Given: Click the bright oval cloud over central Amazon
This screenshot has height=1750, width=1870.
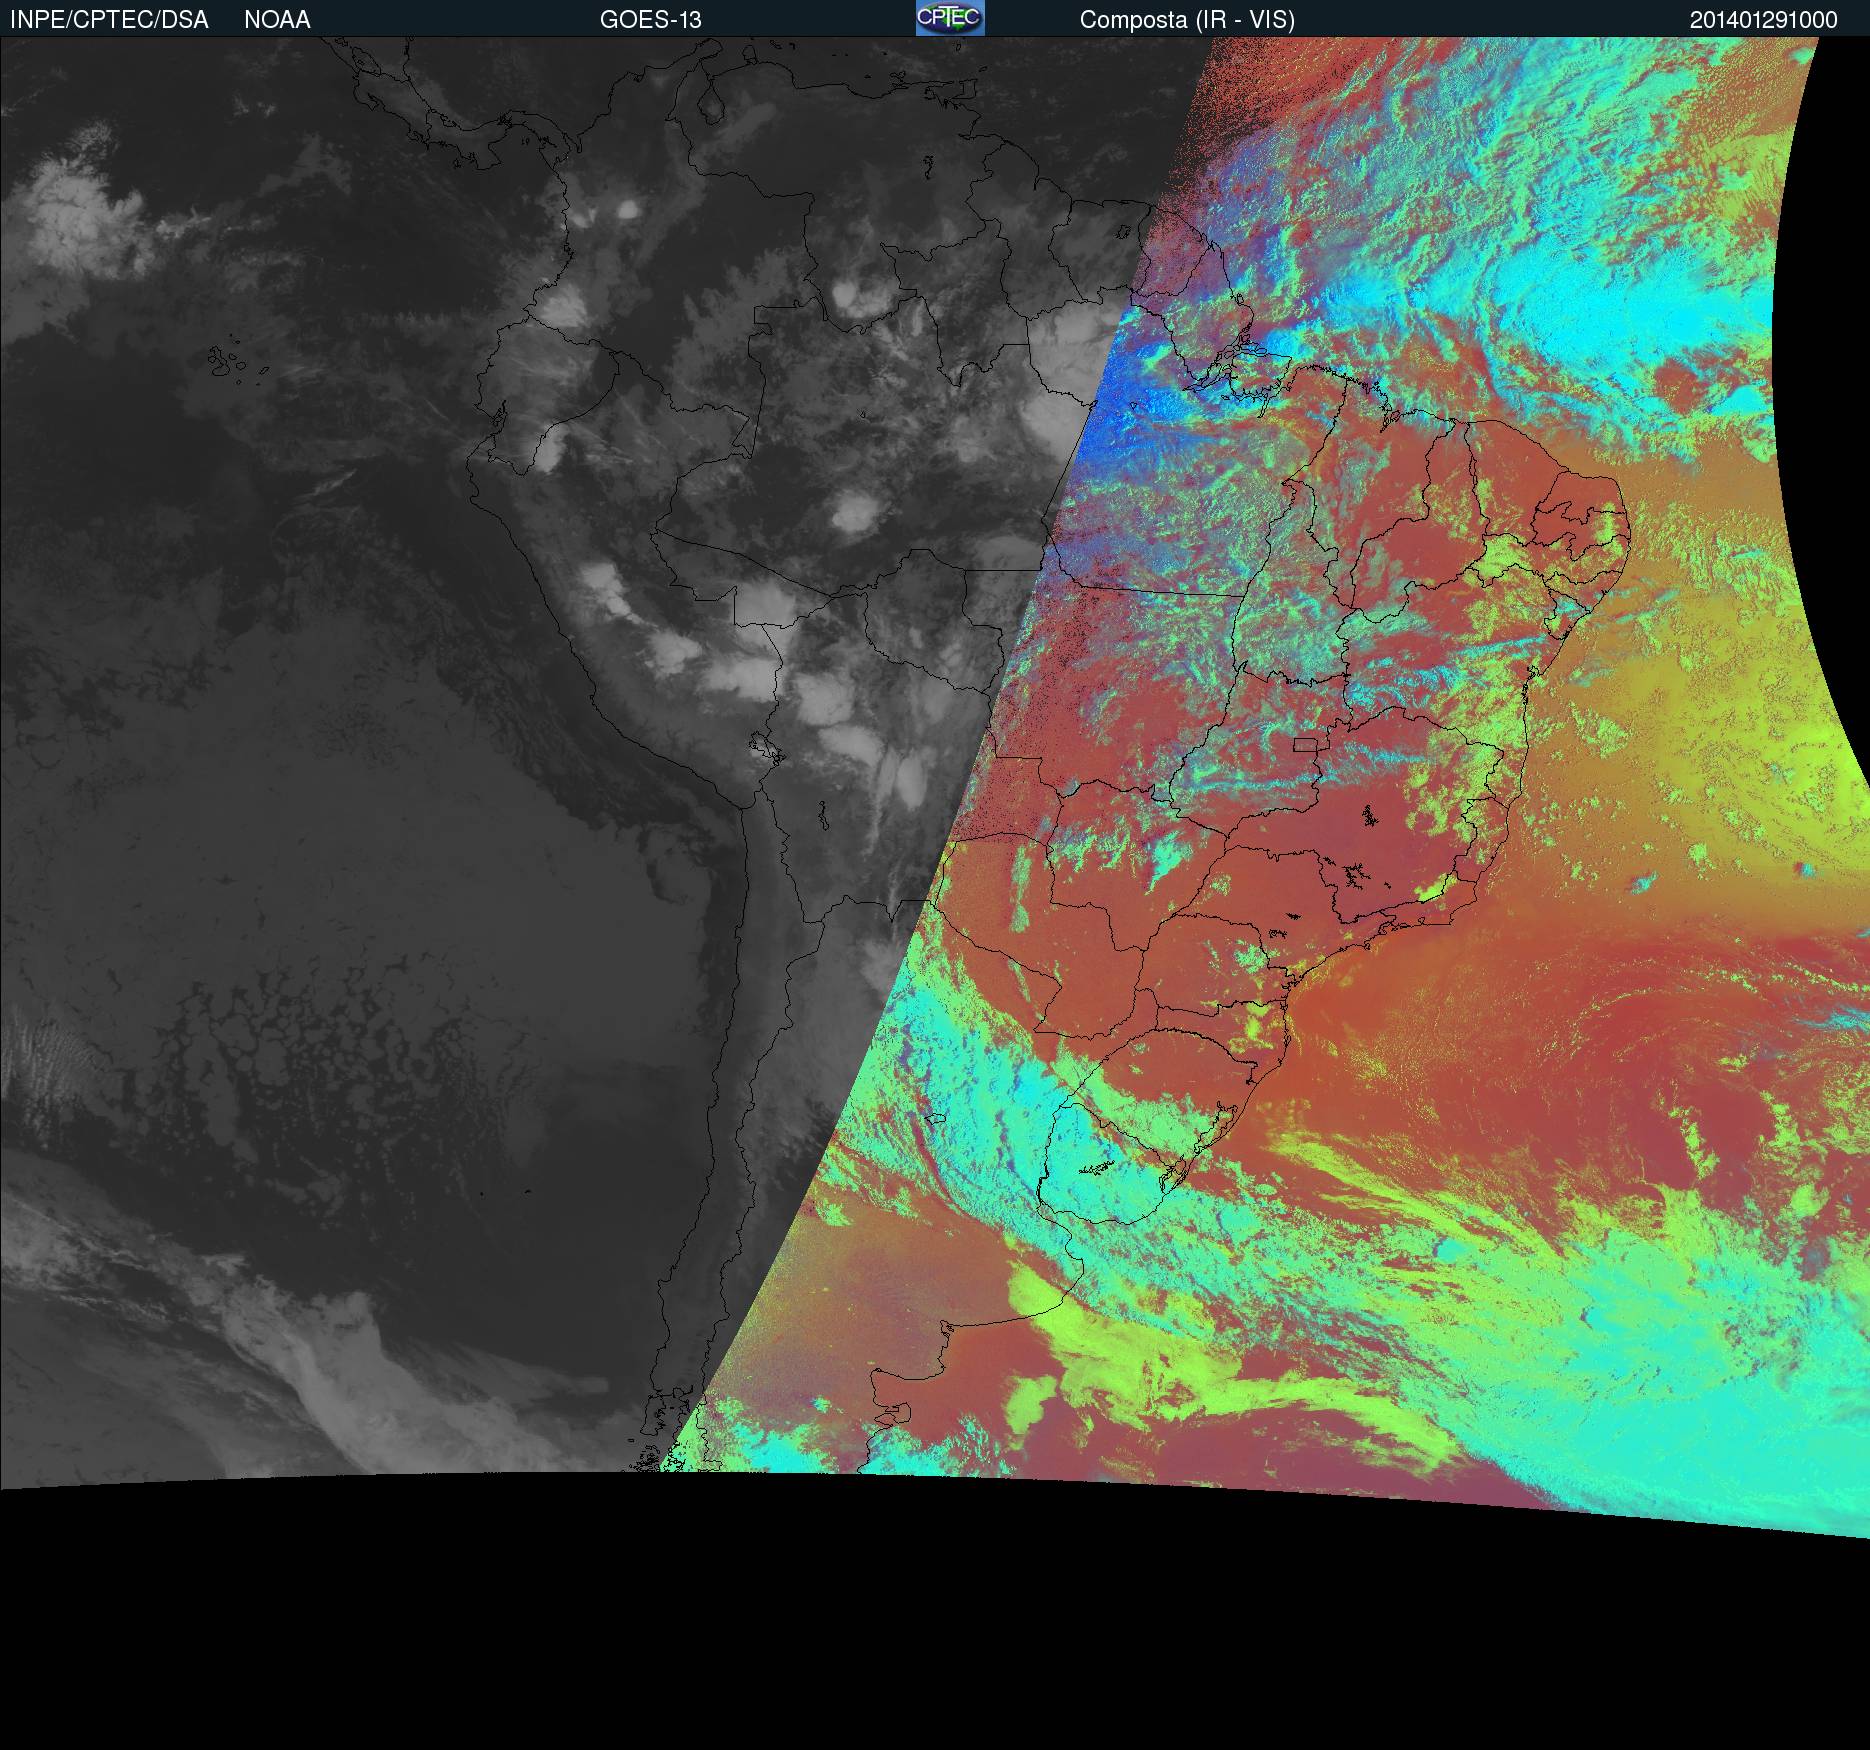Looking at the screenshot, I should pyautogui.click(x=855, y=512).
